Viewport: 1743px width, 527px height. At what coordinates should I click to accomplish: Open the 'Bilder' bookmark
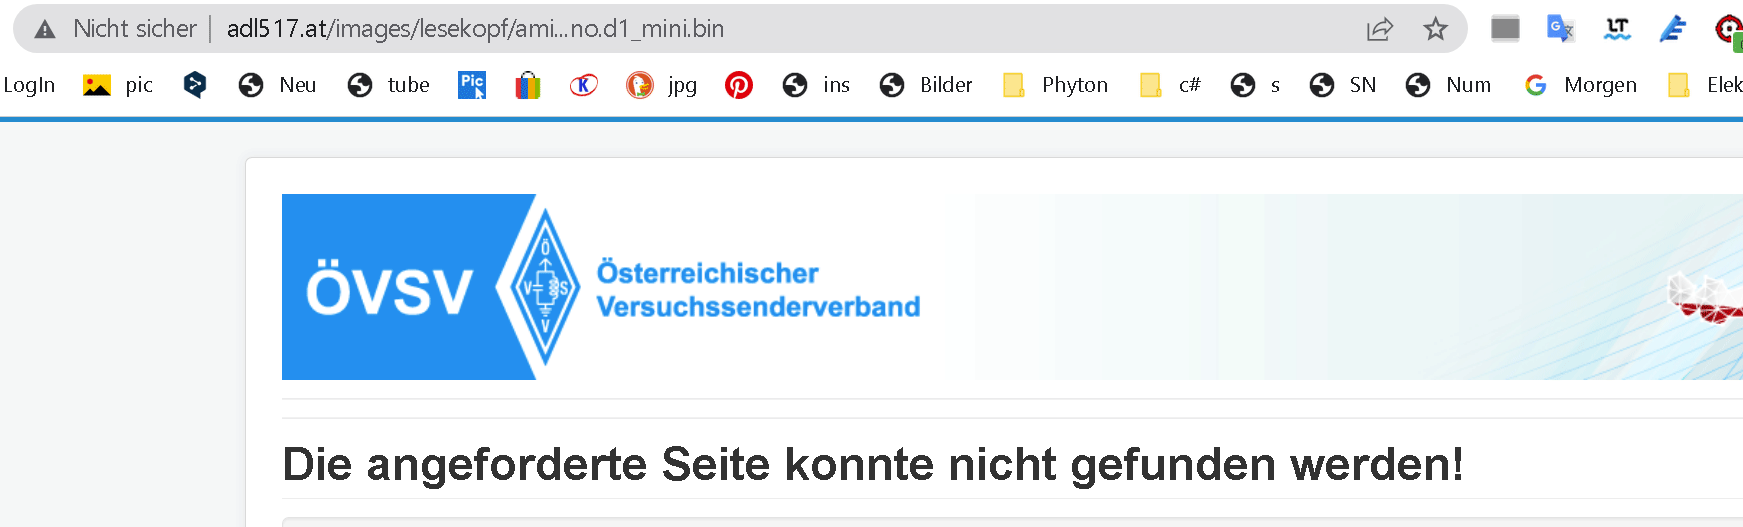point(926,85)
